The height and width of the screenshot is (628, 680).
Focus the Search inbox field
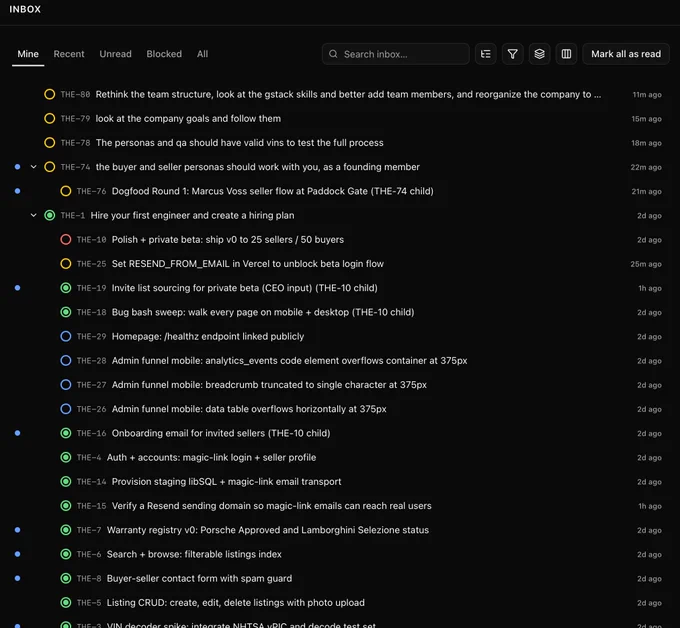[x=396, y=54]
